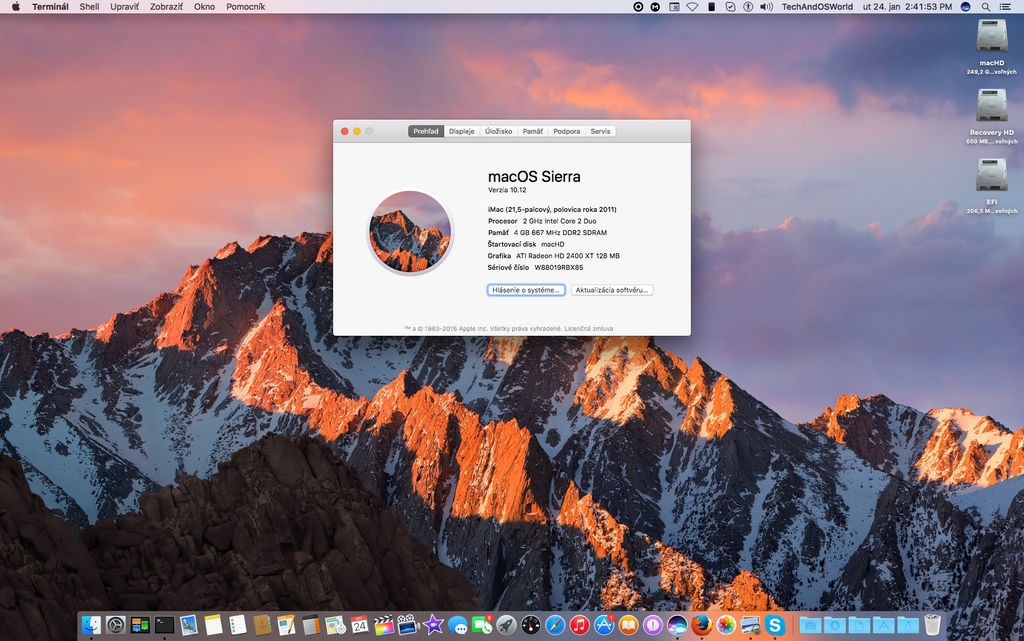
Task: Open the Licenčná zmluva link
Action: tap(588, 329)
